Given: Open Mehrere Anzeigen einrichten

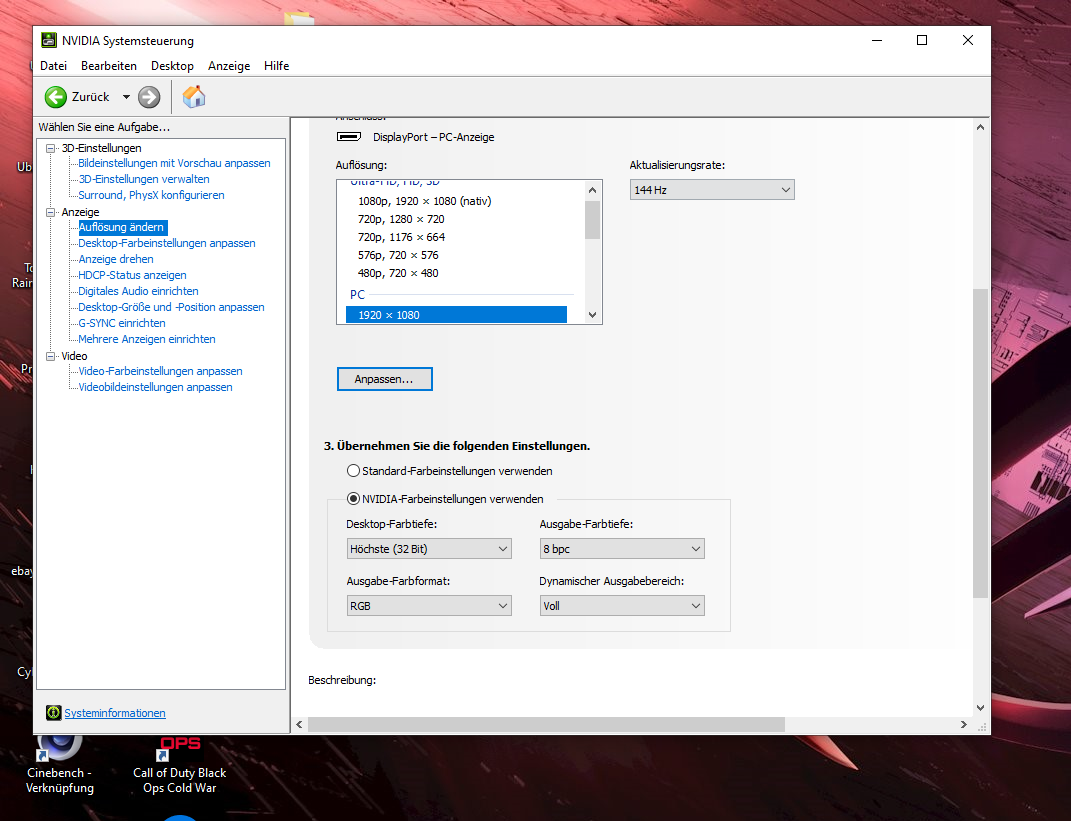Looking at the screenshot, I should 147,339.
